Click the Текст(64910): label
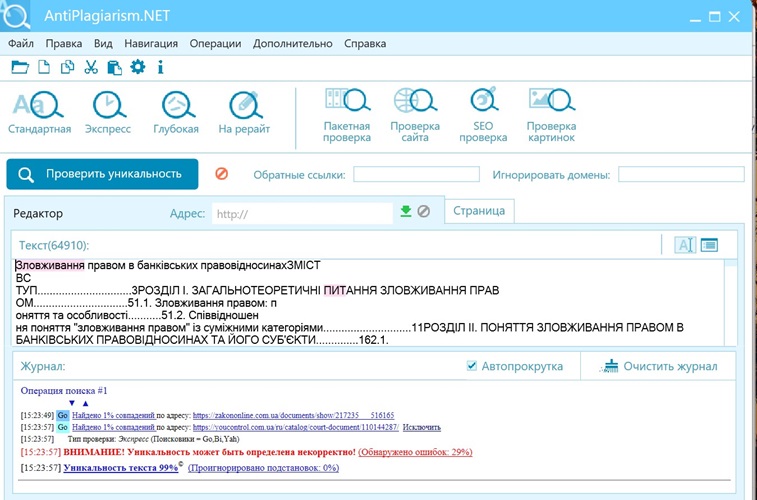Image resolution: width=757 pixels, height=500 pixels. [x=54, y=245]
